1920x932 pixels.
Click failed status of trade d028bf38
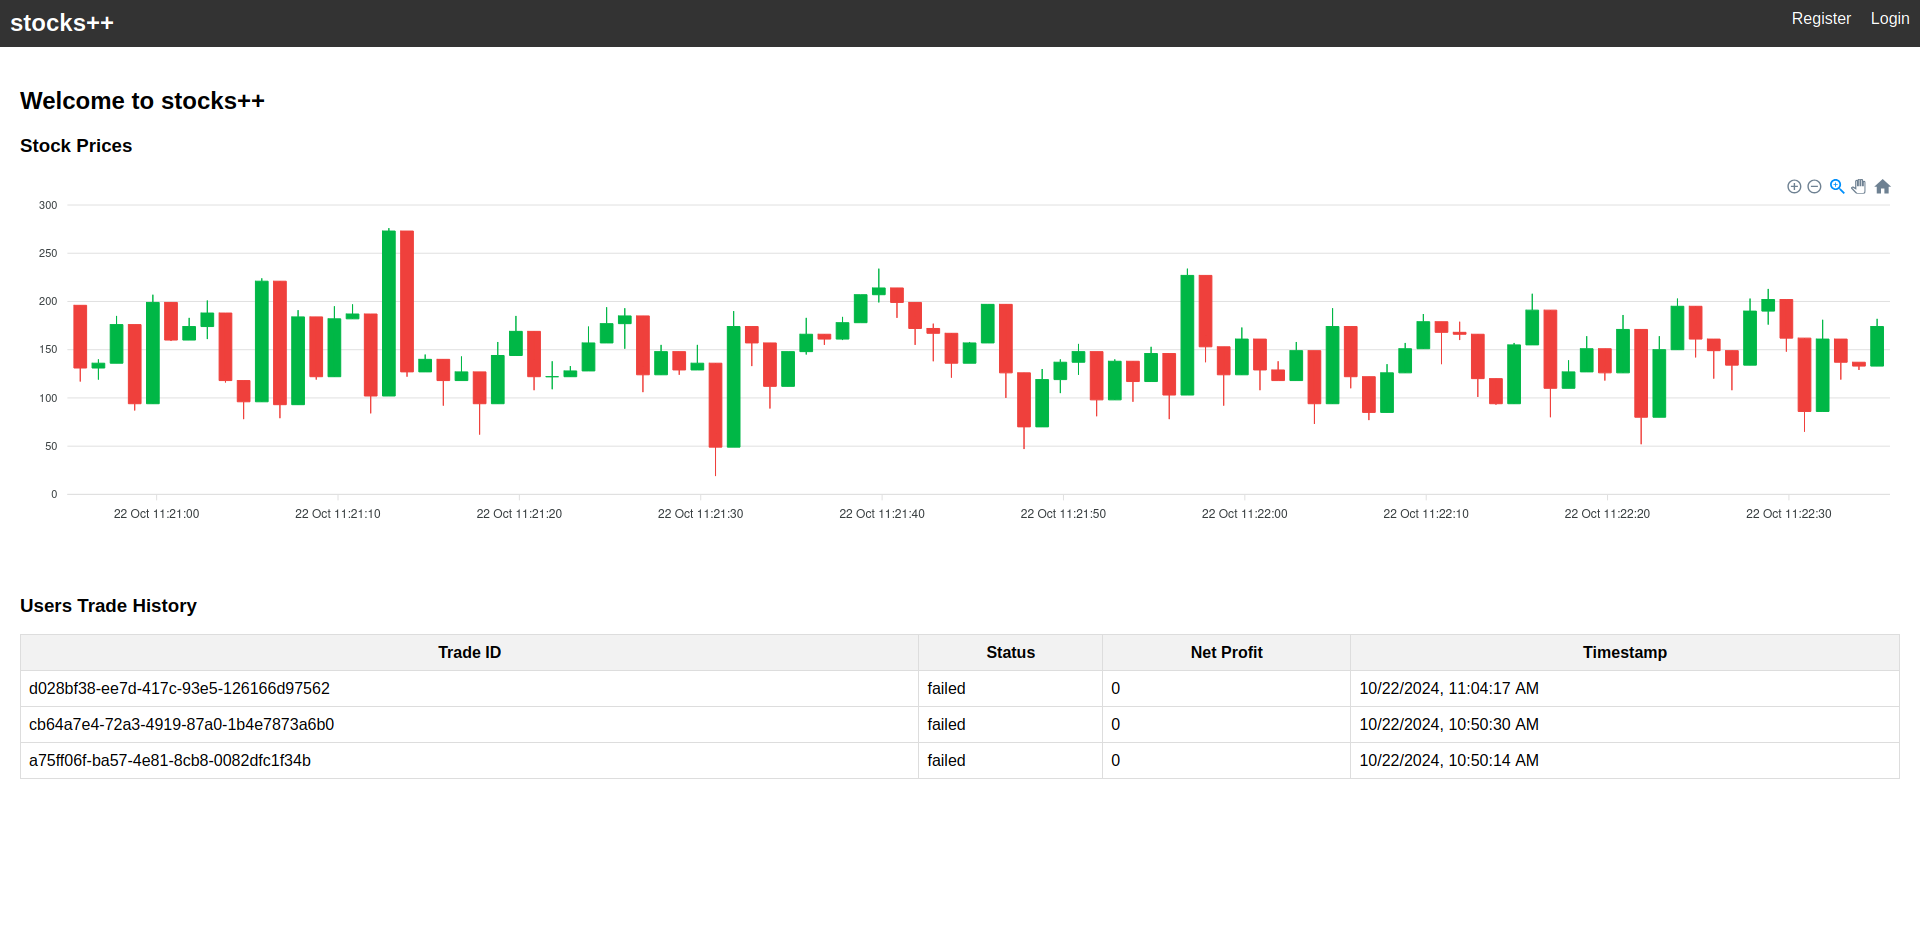(x=946, y=688)
